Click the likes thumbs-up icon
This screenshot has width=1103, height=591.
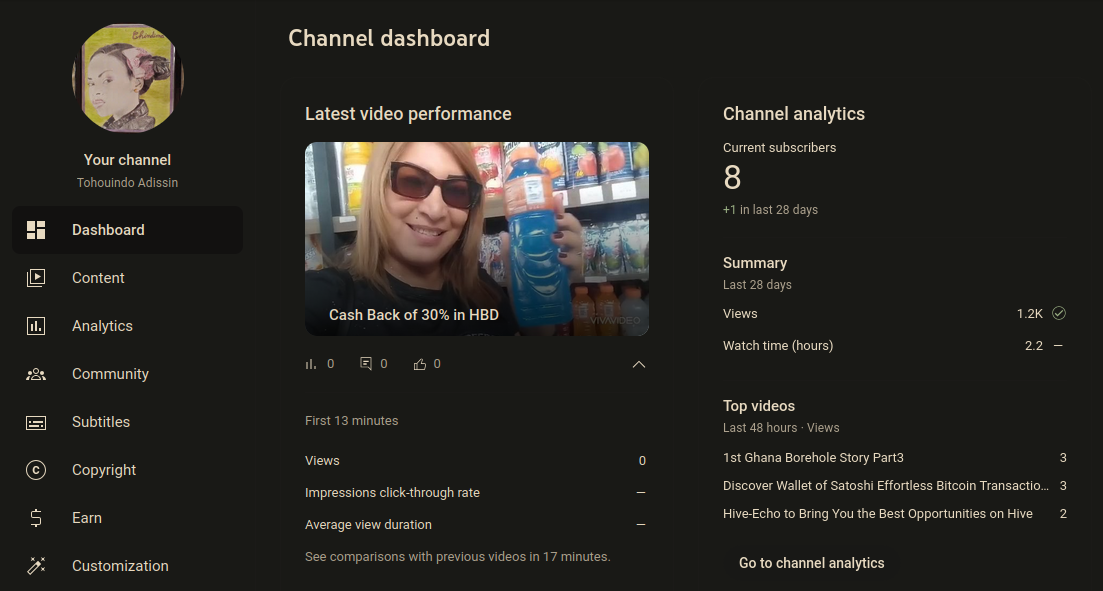click(420, 364)
